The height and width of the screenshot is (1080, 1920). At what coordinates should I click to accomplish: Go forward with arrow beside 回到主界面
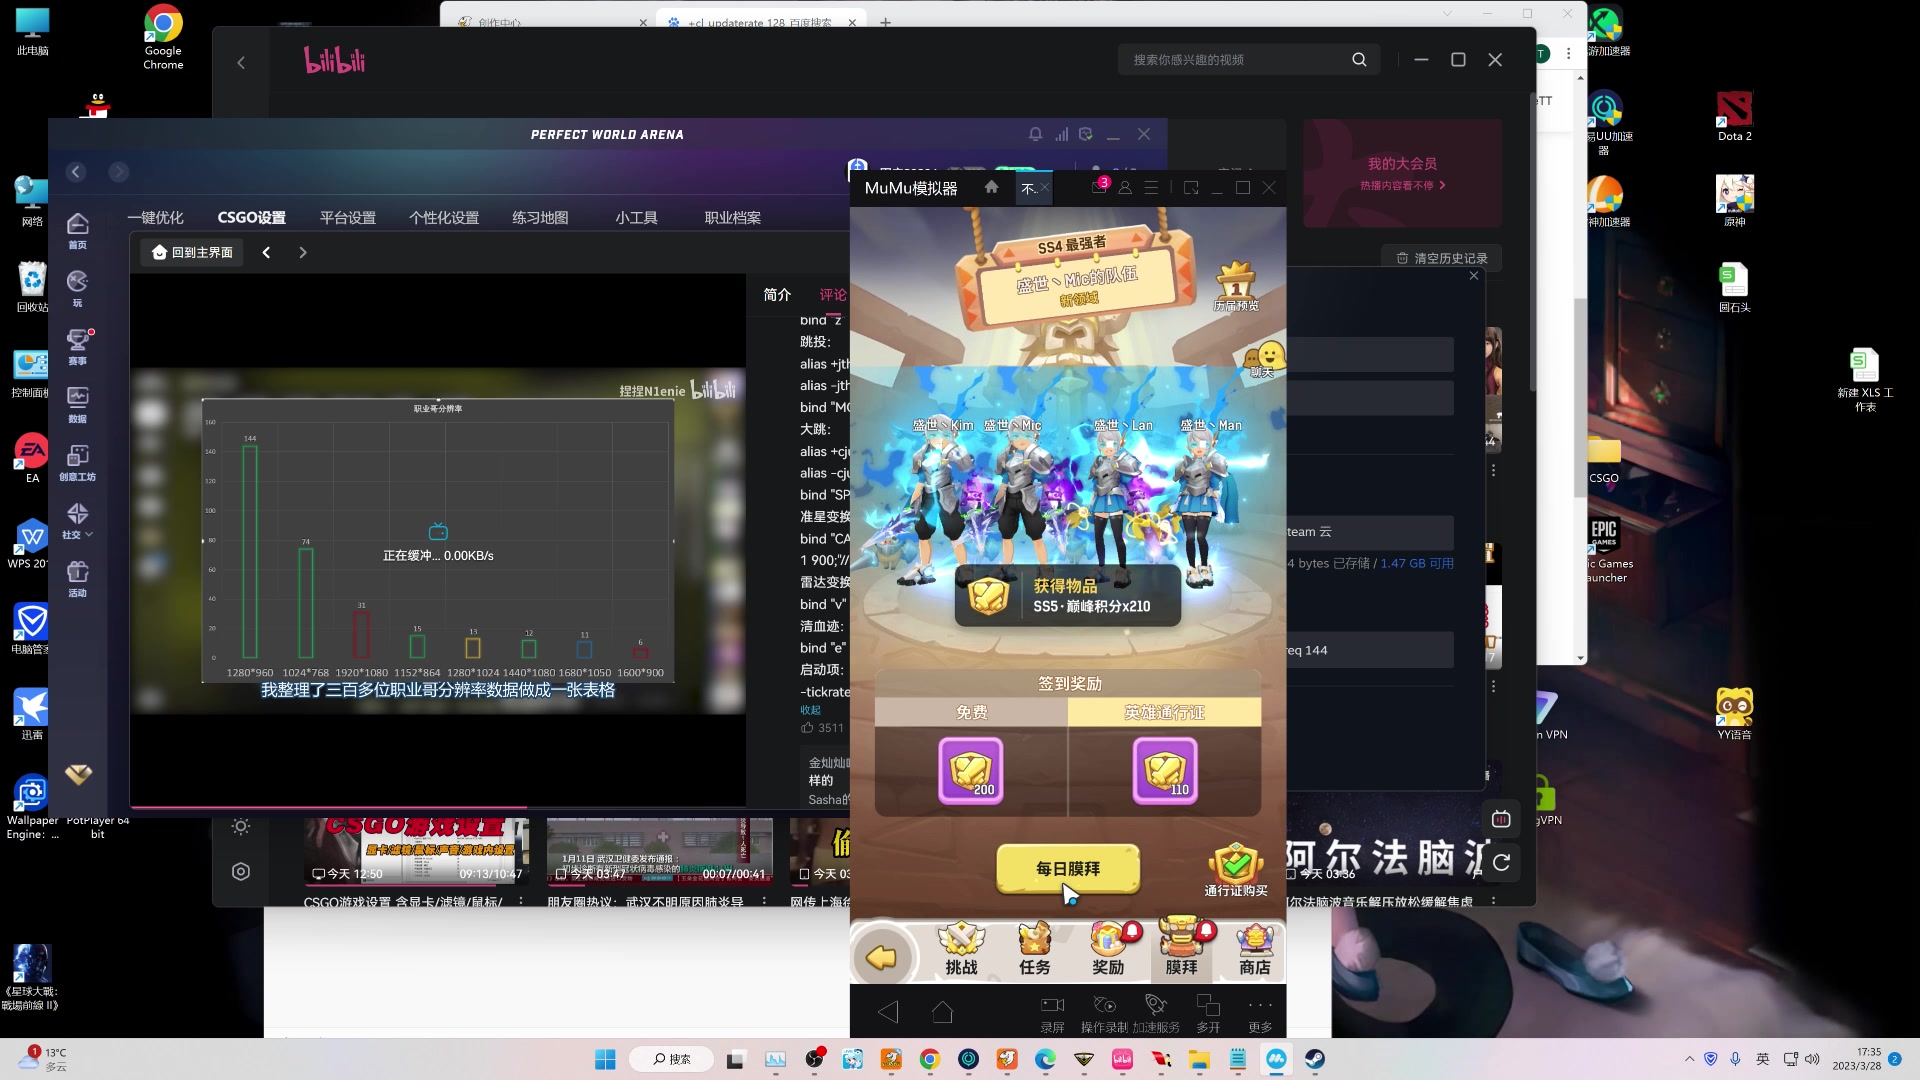pos(303,252)
